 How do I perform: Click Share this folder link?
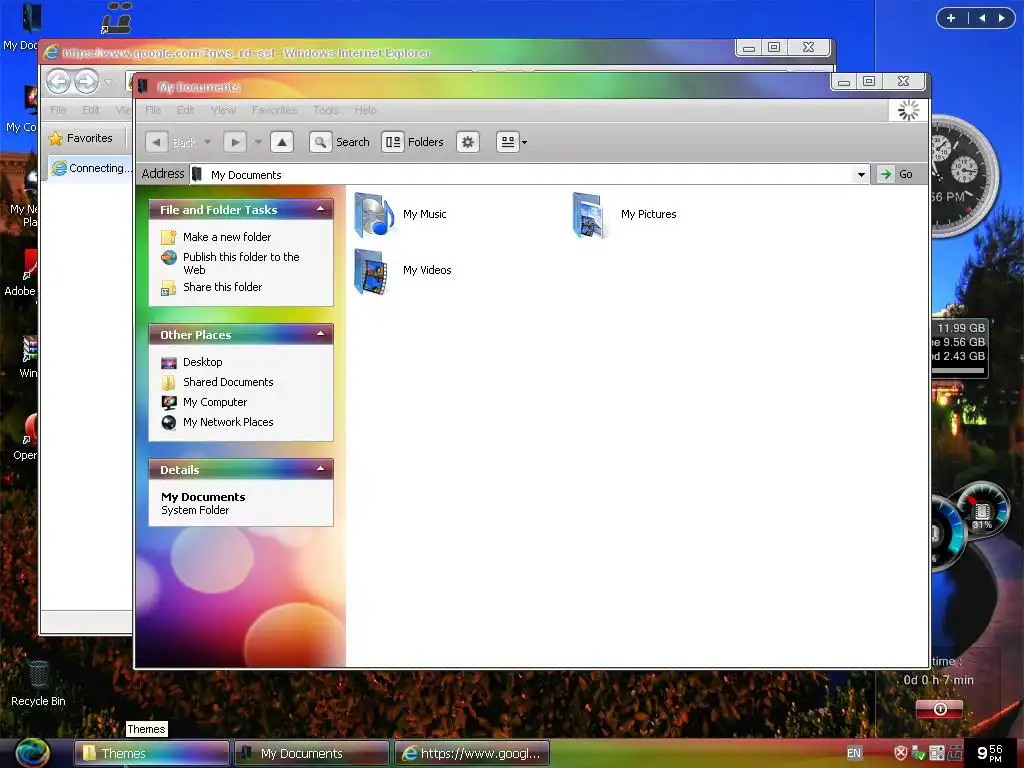click(x=223, y=287)
